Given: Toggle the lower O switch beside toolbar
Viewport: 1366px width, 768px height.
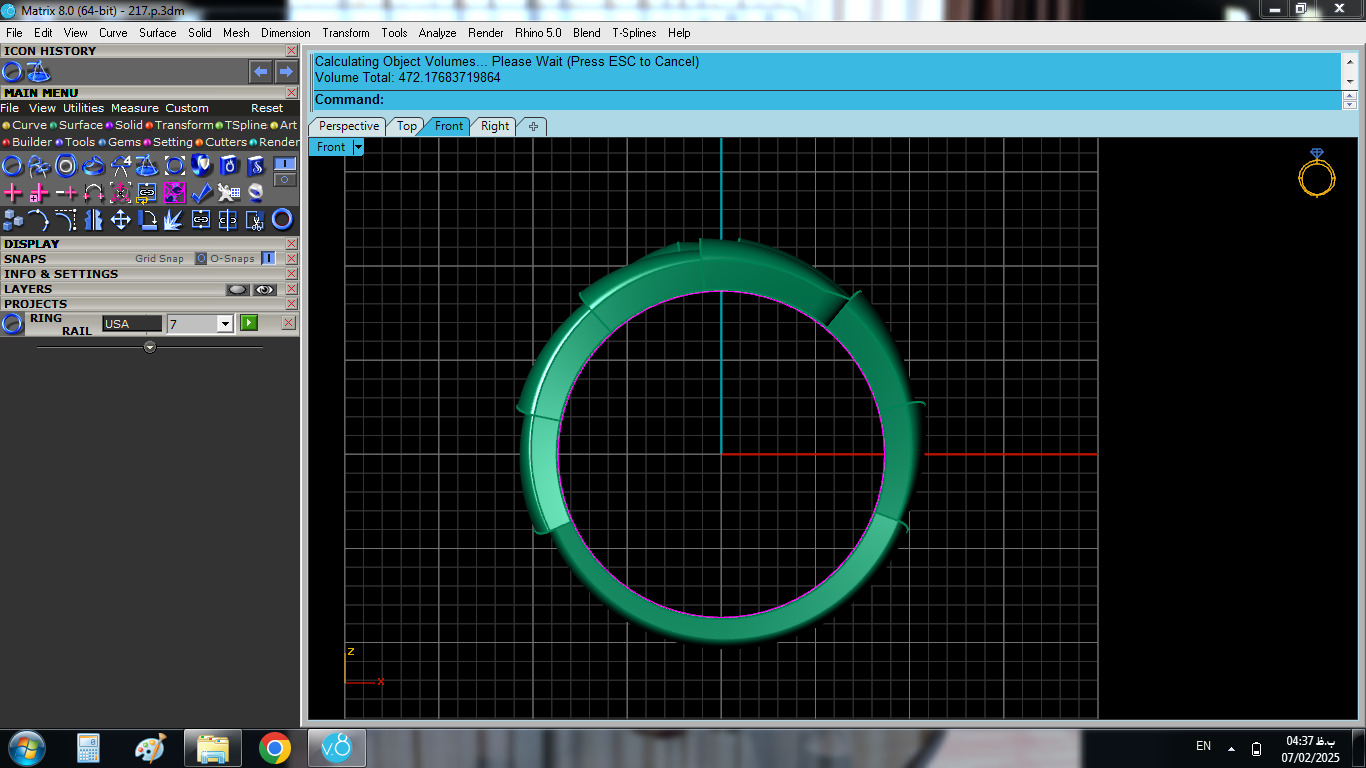Looking at the screenshot, I should pos(285,180).
